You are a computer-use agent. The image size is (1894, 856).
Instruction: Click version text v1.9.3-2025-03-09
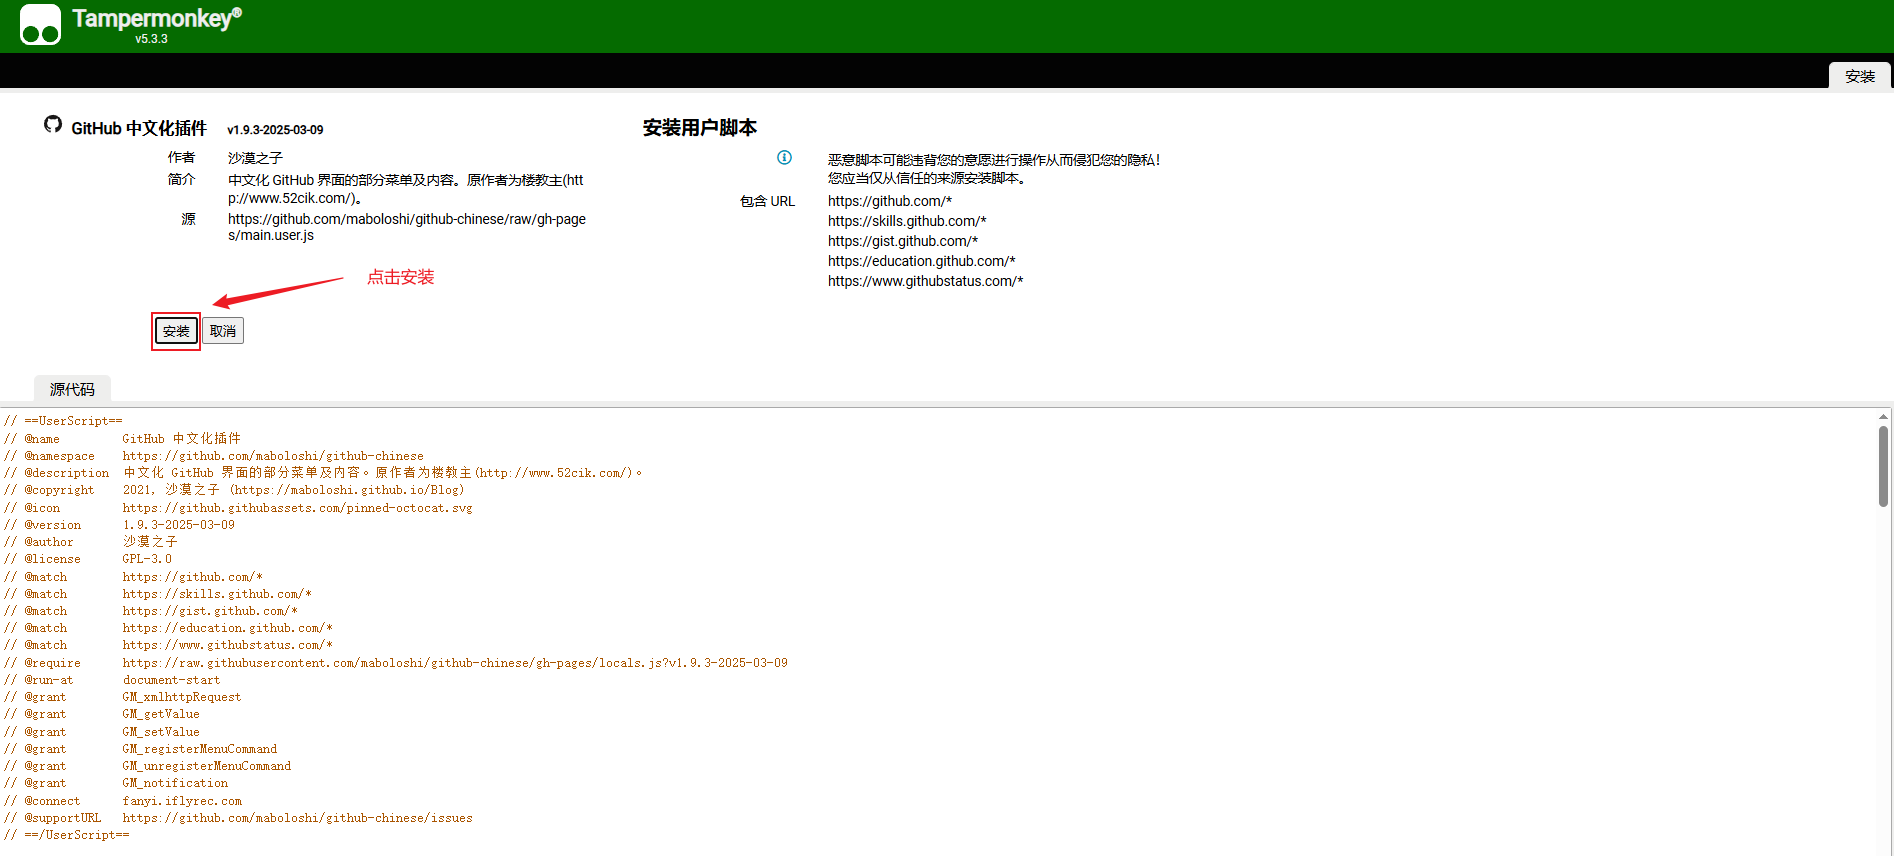pyautogui.click(x=275, y=130)
